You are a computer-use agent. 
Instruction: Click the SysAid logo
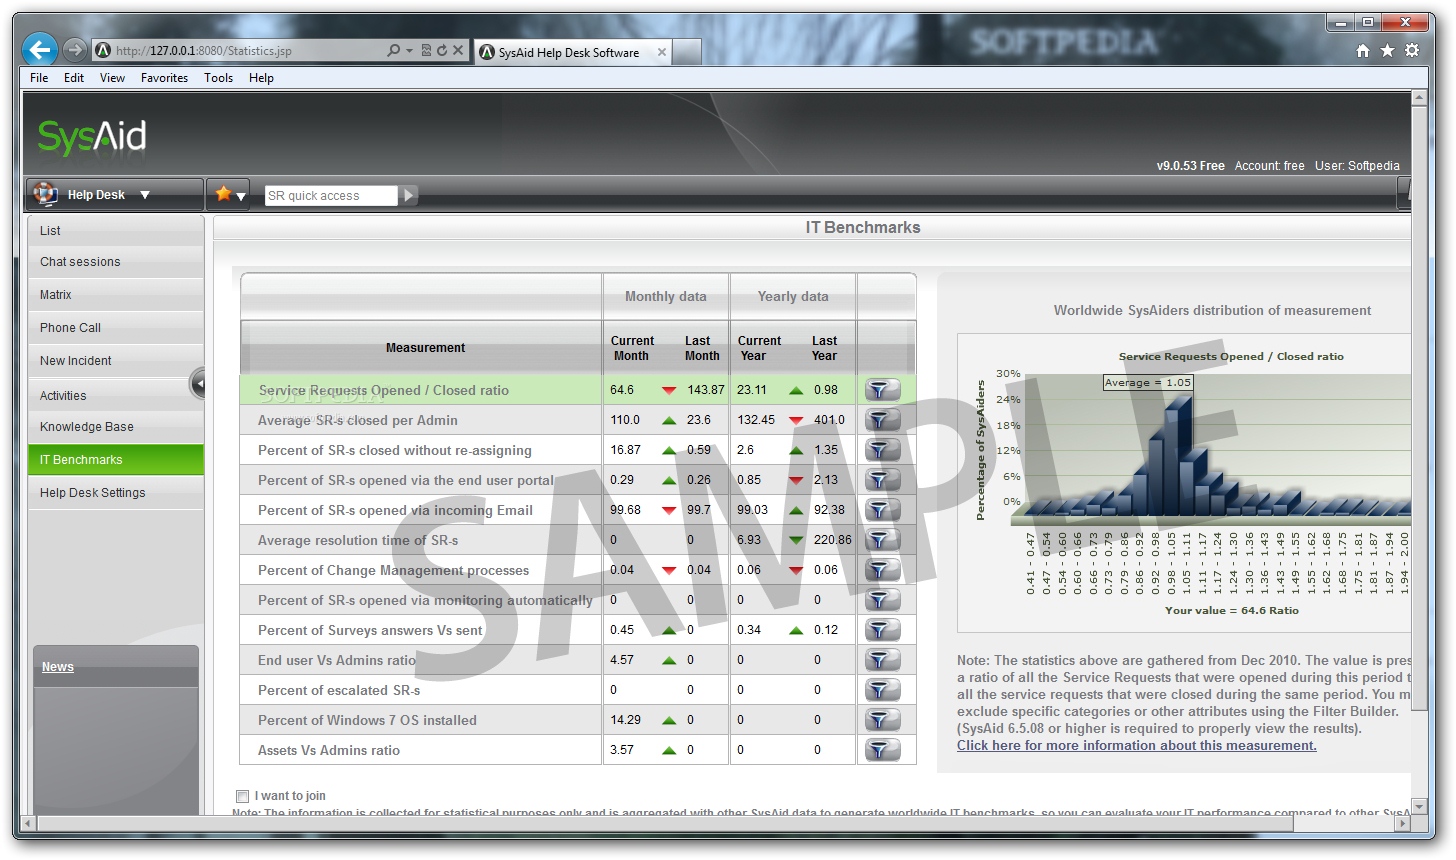click(90, 135)
